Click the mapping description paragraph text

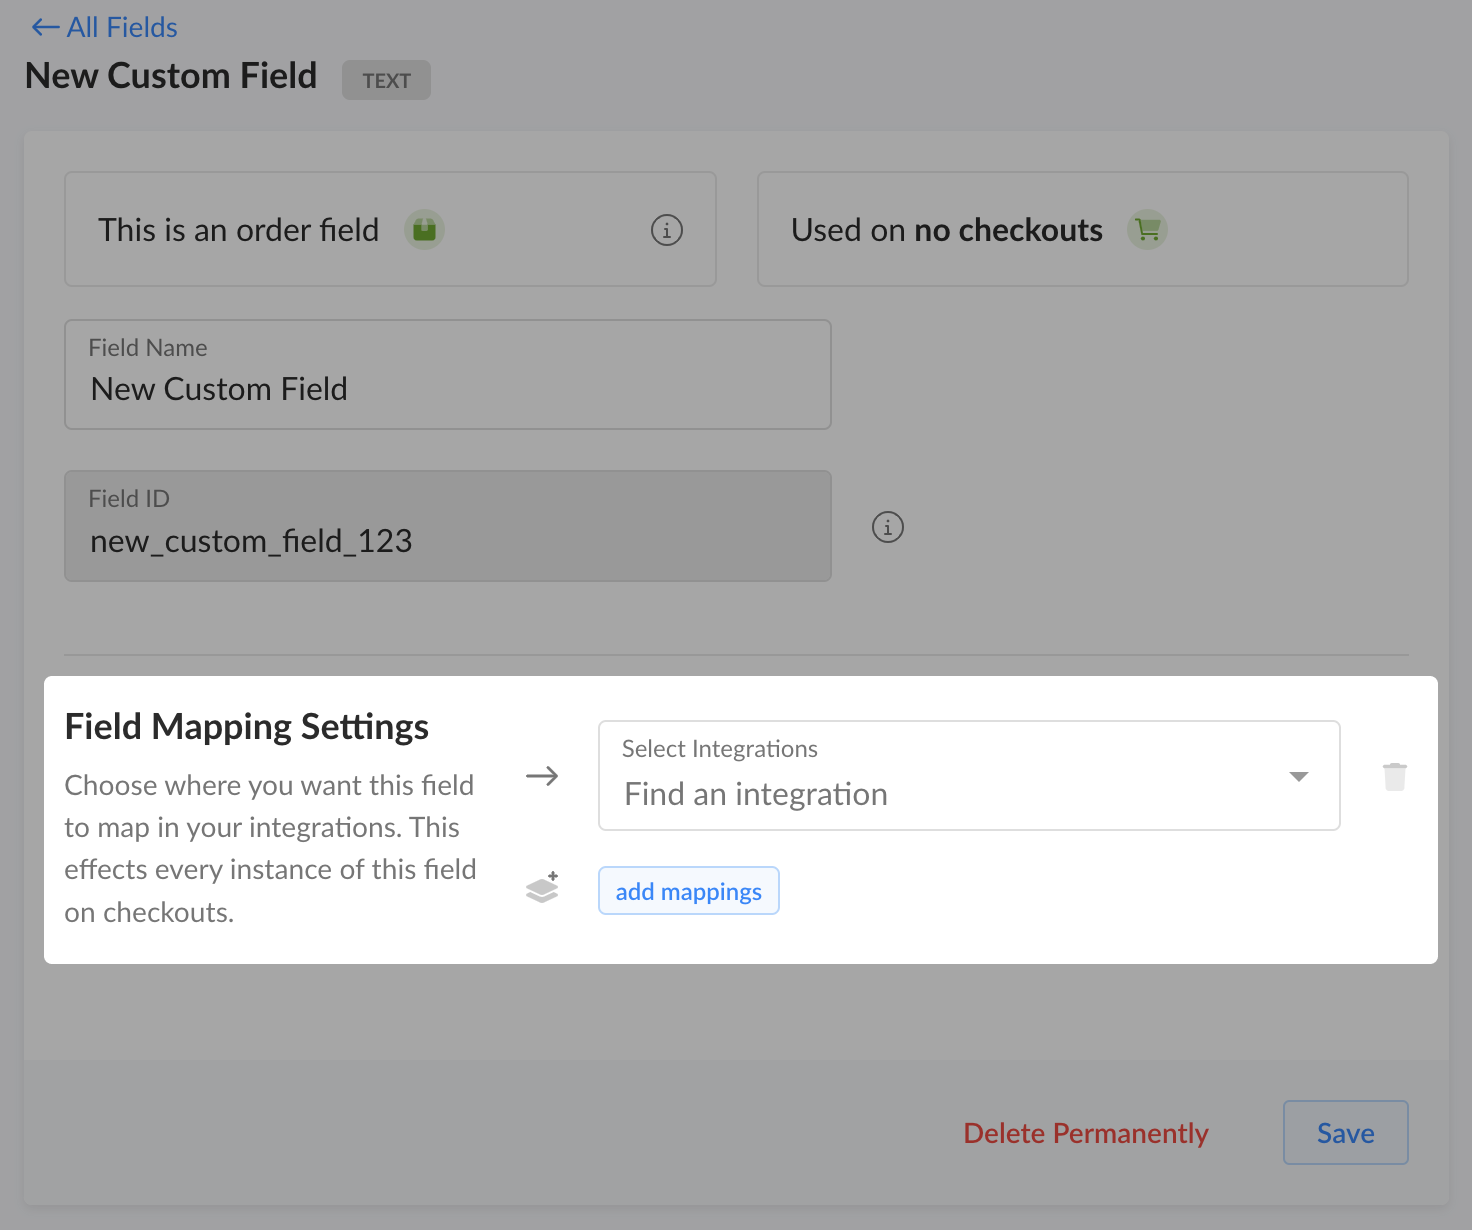coord(270,849)
